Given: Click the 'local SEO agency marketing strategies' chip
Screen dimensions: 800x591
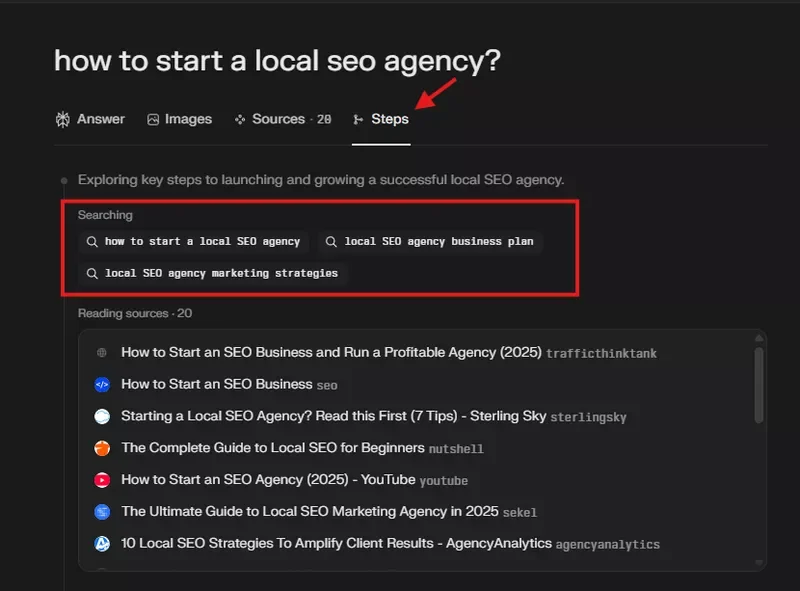Looking at the screenshot, I should [x=212, y=273].
